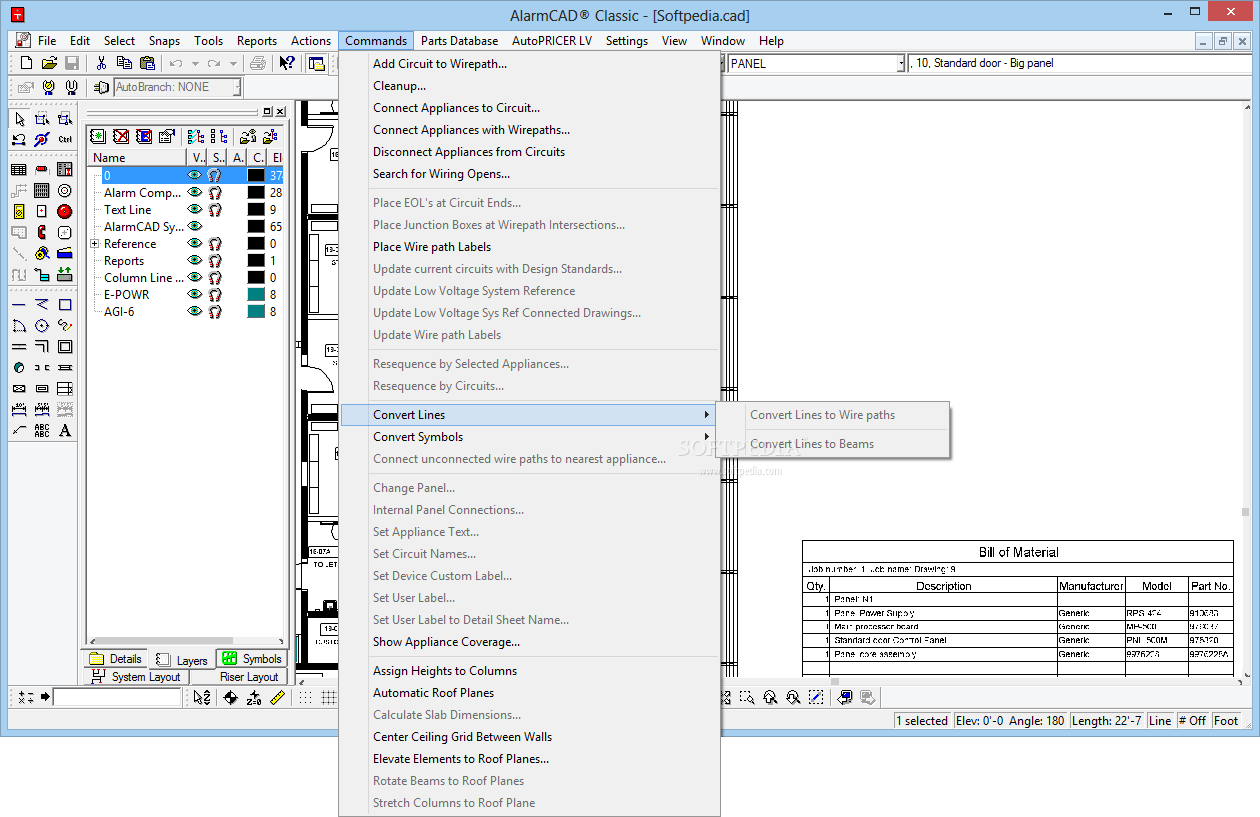
Task: Open the AutoBranch dropdown
Action: pyautogui.click(x=237, y=87)
